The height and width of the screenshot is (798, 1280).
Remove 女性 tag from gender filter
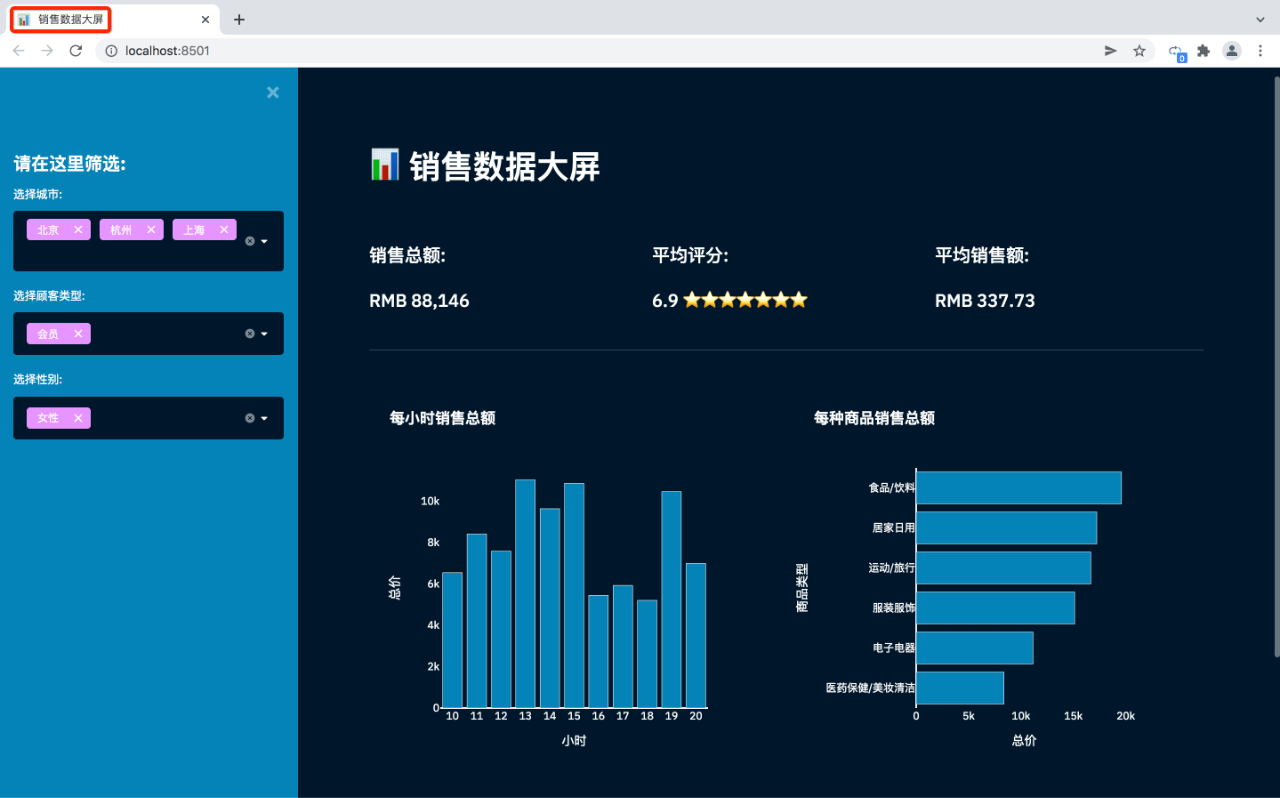pyautogui.click(x=78, y=418)
